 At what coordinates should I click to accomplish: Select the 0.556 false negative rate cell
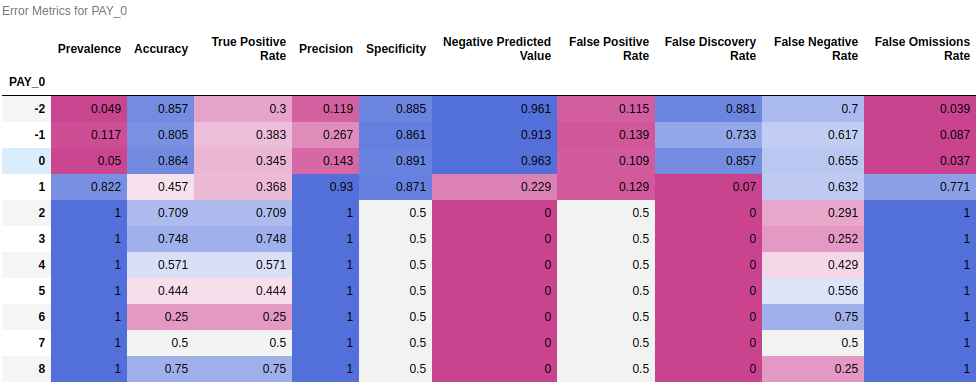813,291
